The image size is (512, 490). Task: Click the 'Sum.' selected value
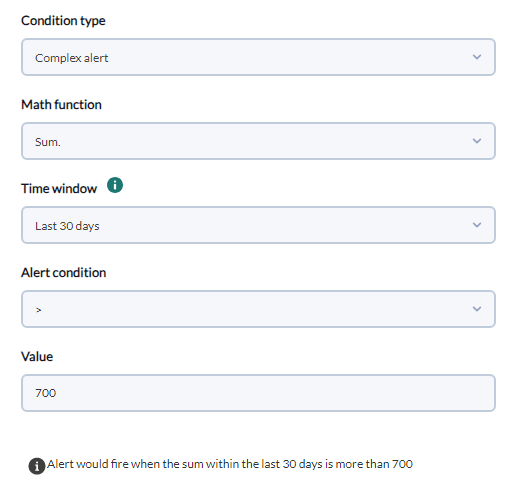48,142
